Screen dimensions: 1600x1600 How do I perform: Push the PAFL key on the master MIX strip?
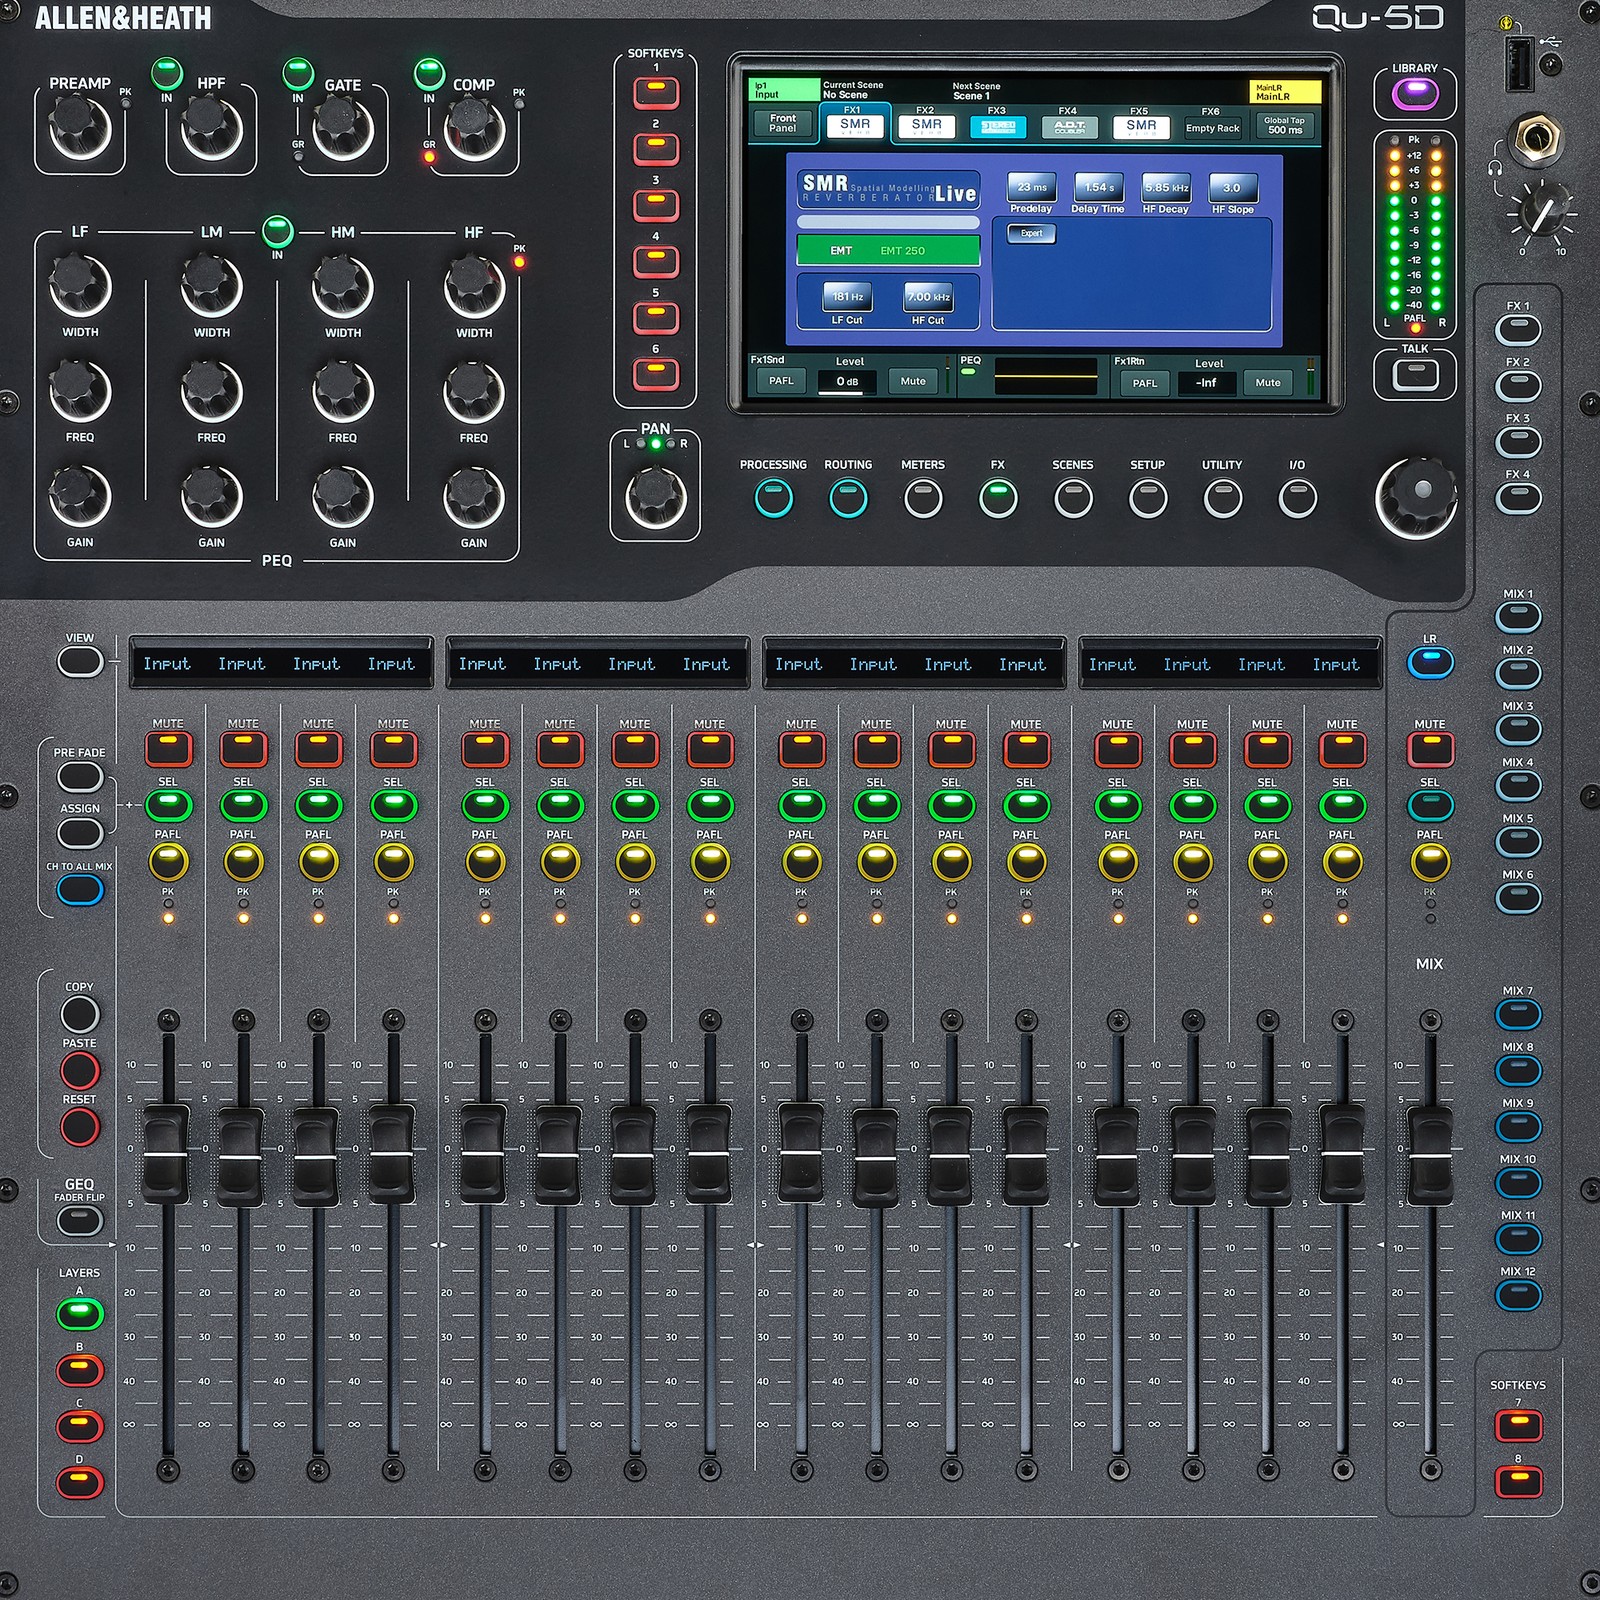pos(1430,862)
